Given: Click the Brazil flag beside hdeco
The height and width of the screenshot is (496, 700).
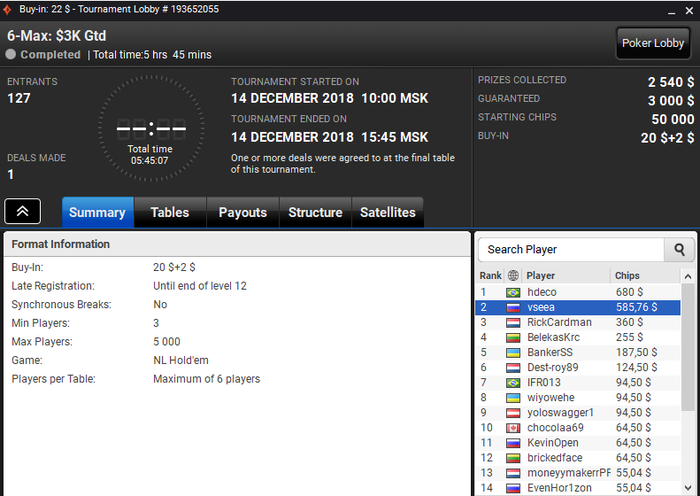Looking at the screenshot, I should (x=513, y=292).
